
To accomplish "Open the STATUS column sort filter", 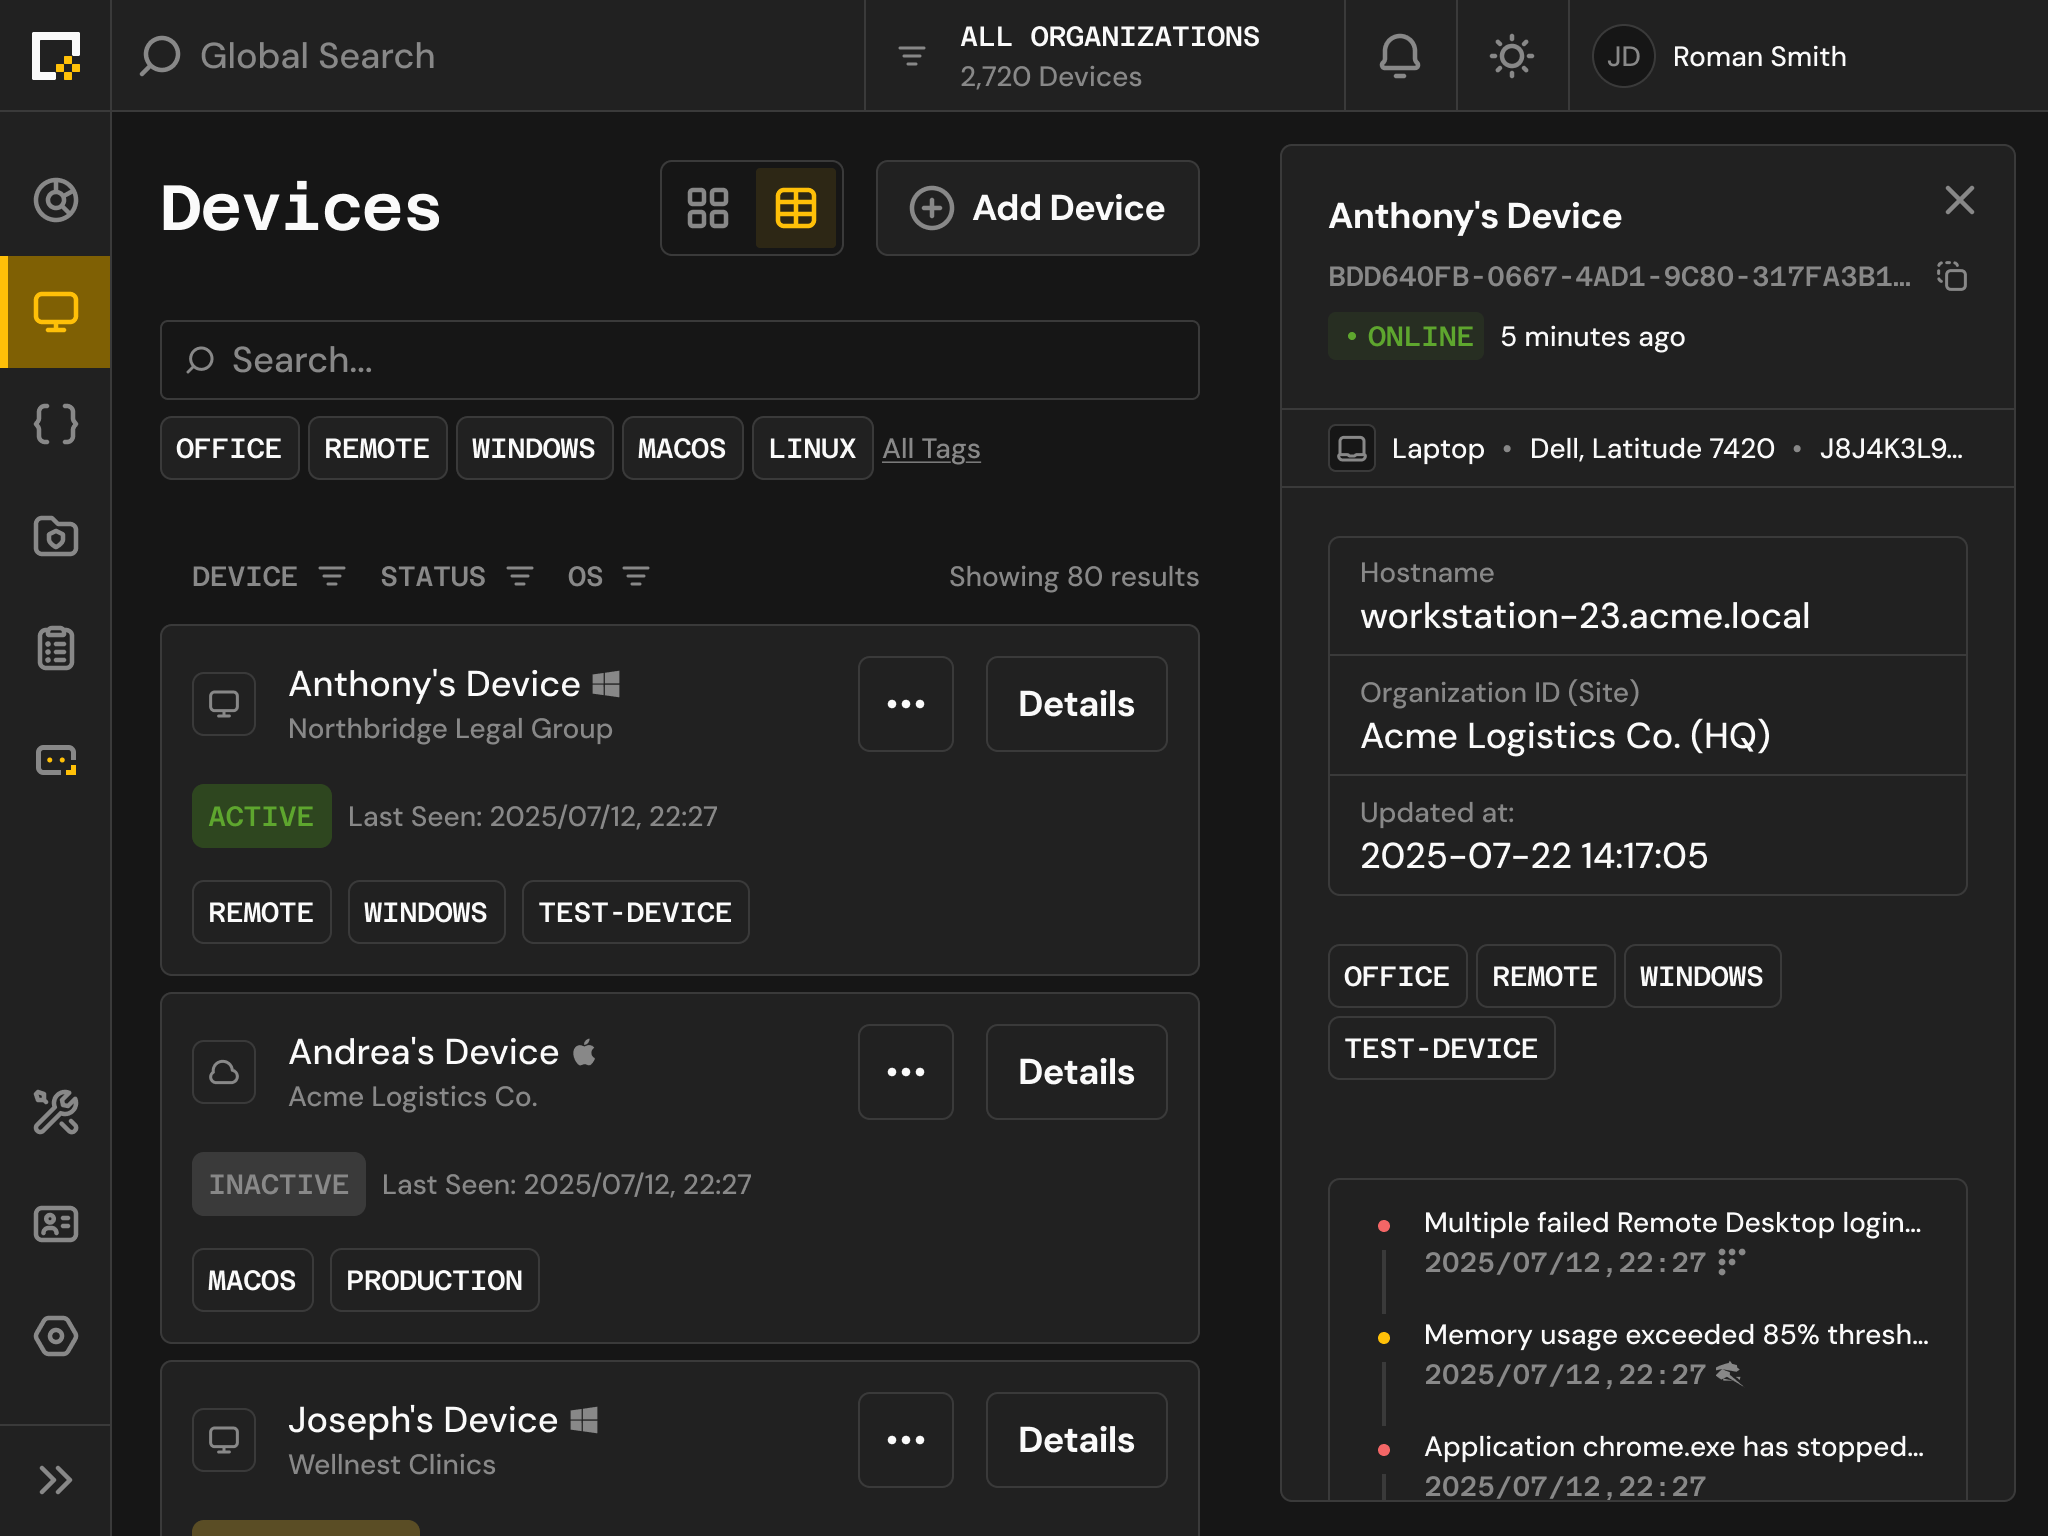I will coord(521,576).
